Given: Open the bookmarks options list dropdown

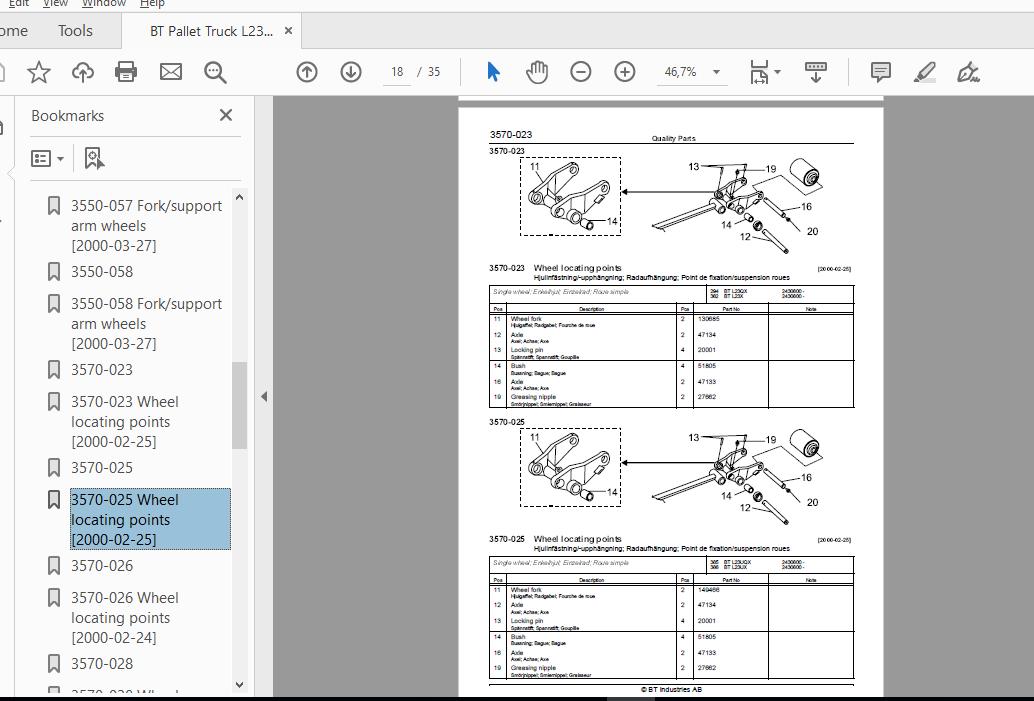Looking at the screenshot, I should click(47, 158).
